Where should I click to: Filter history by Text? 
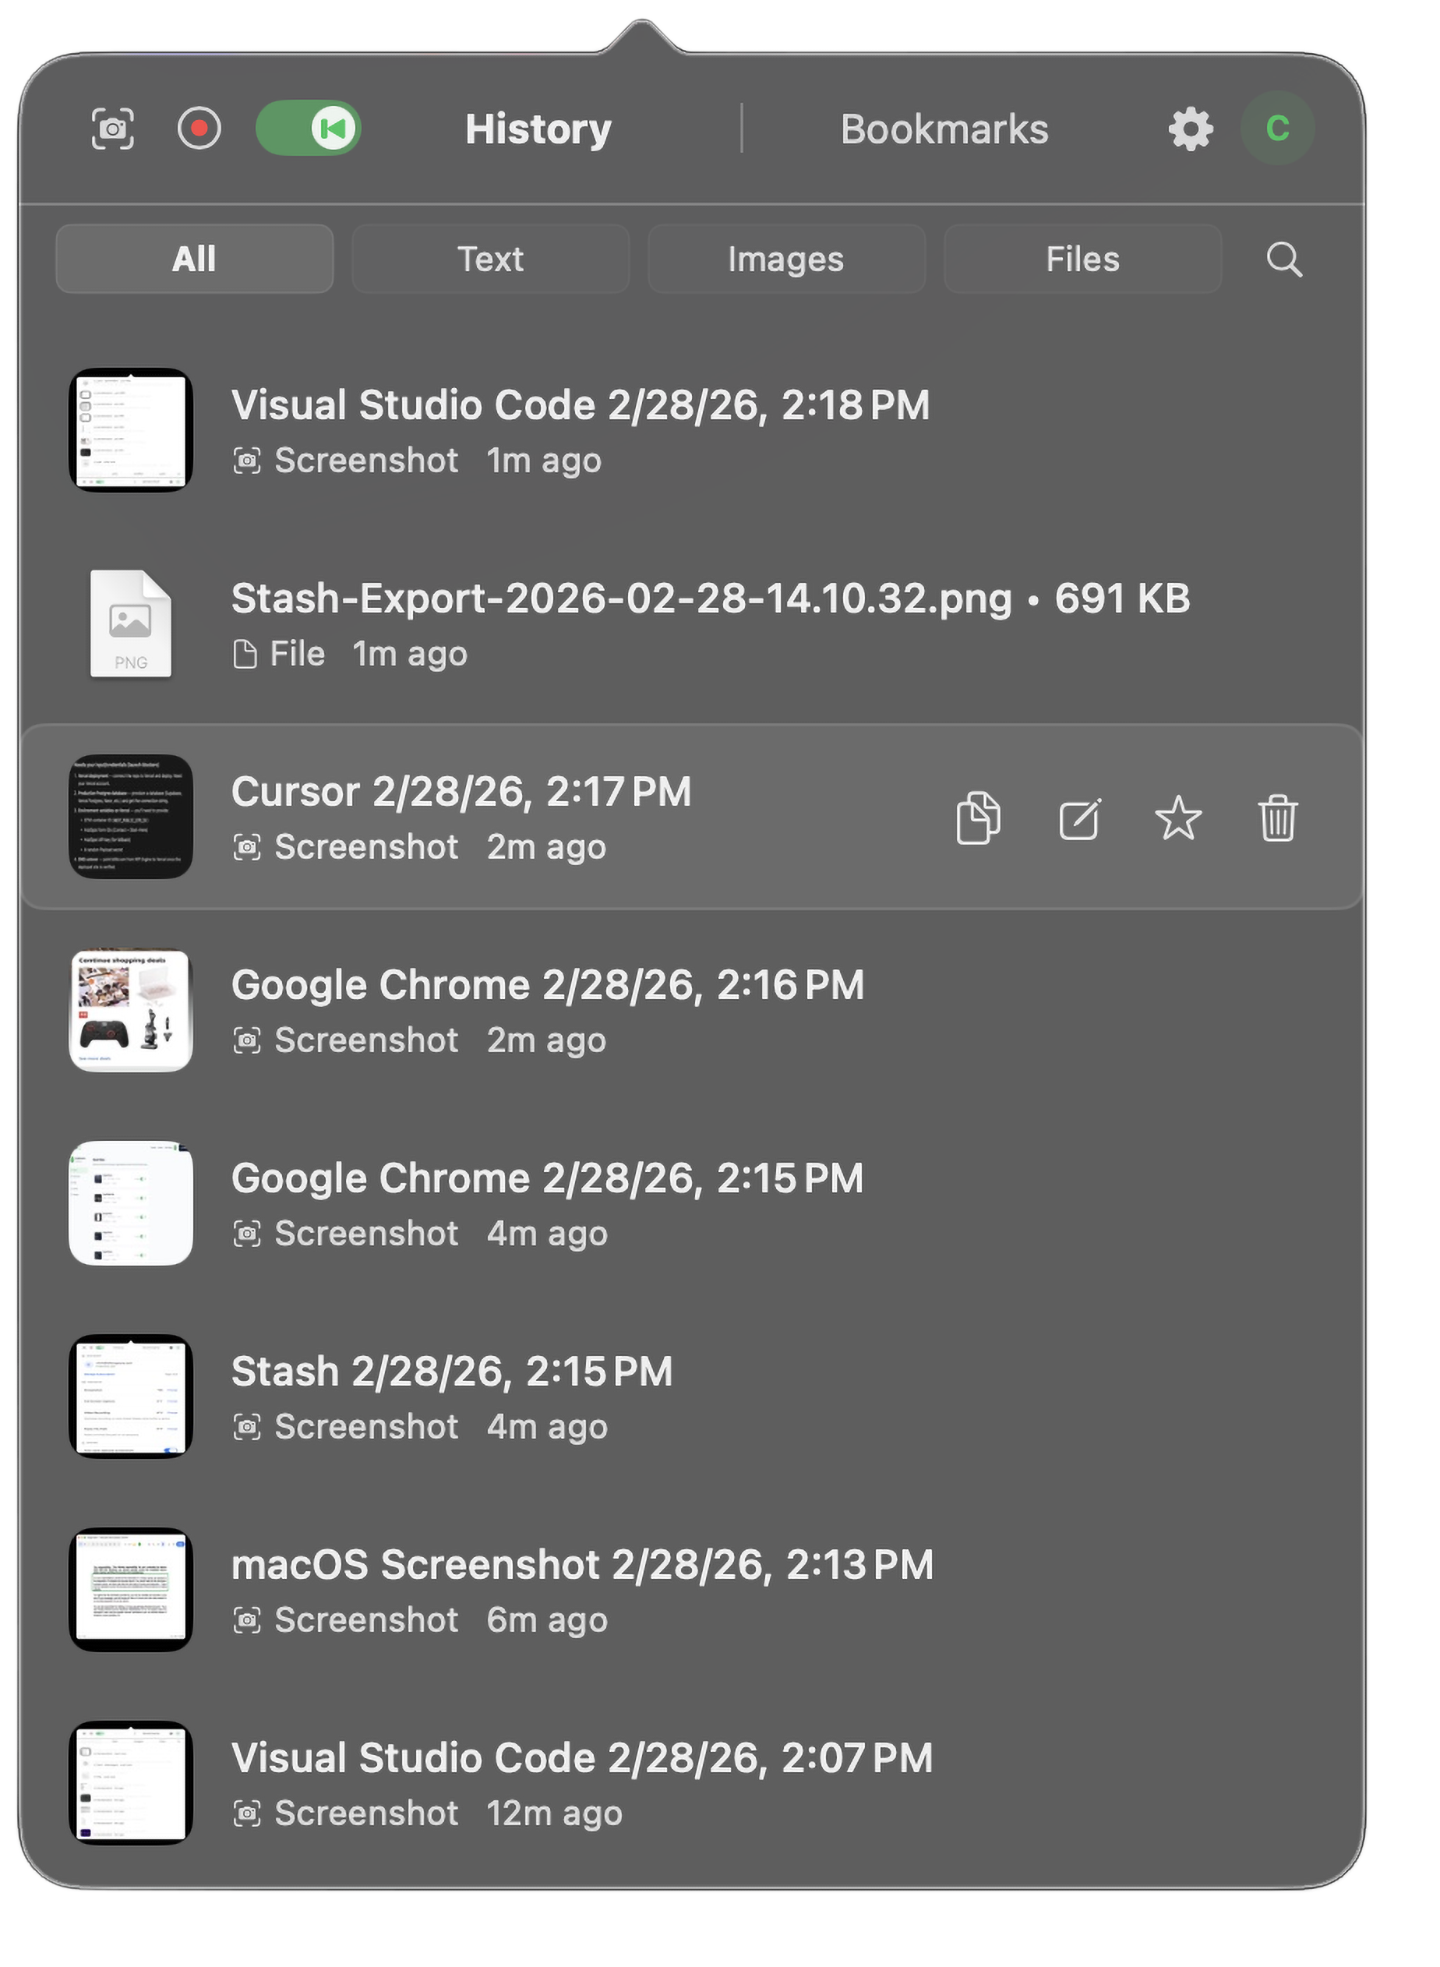tap(490, 259)
